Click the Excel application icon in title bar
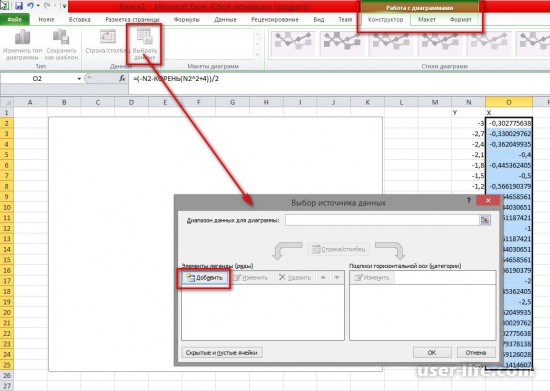Viewport: 550px width, 391px height. tap(5, 6)
